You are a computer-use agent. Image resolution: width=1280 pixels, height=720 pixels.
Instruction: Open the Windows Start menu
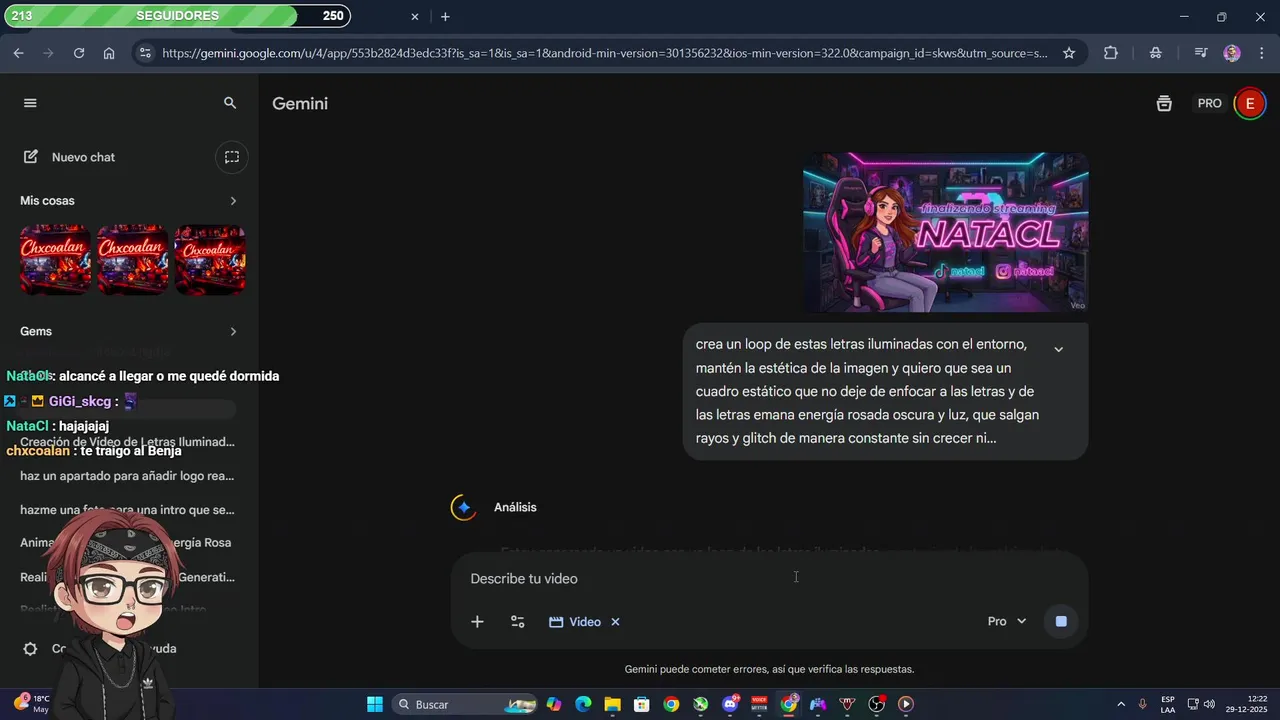tap(375, 704)
